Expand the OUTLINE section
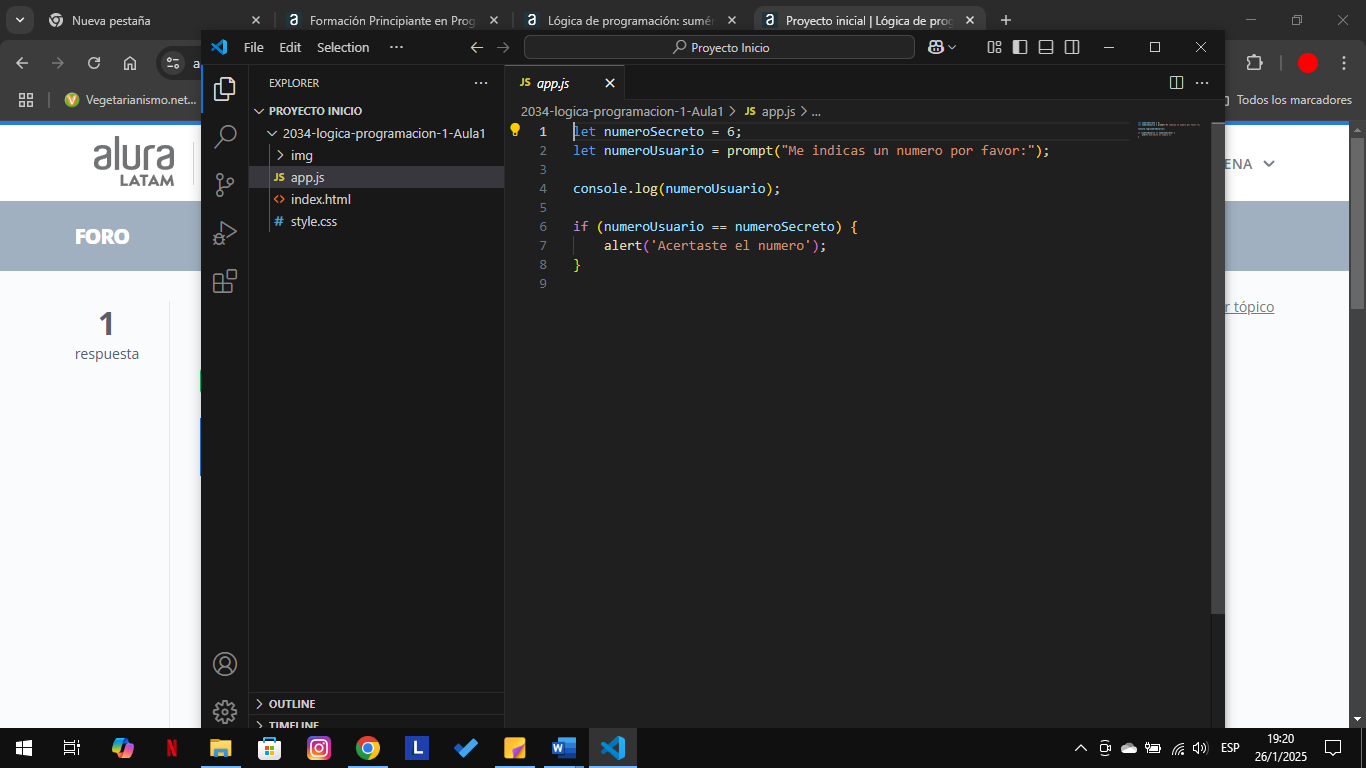This screenshot has height=768, width=1366. (292, 704)
